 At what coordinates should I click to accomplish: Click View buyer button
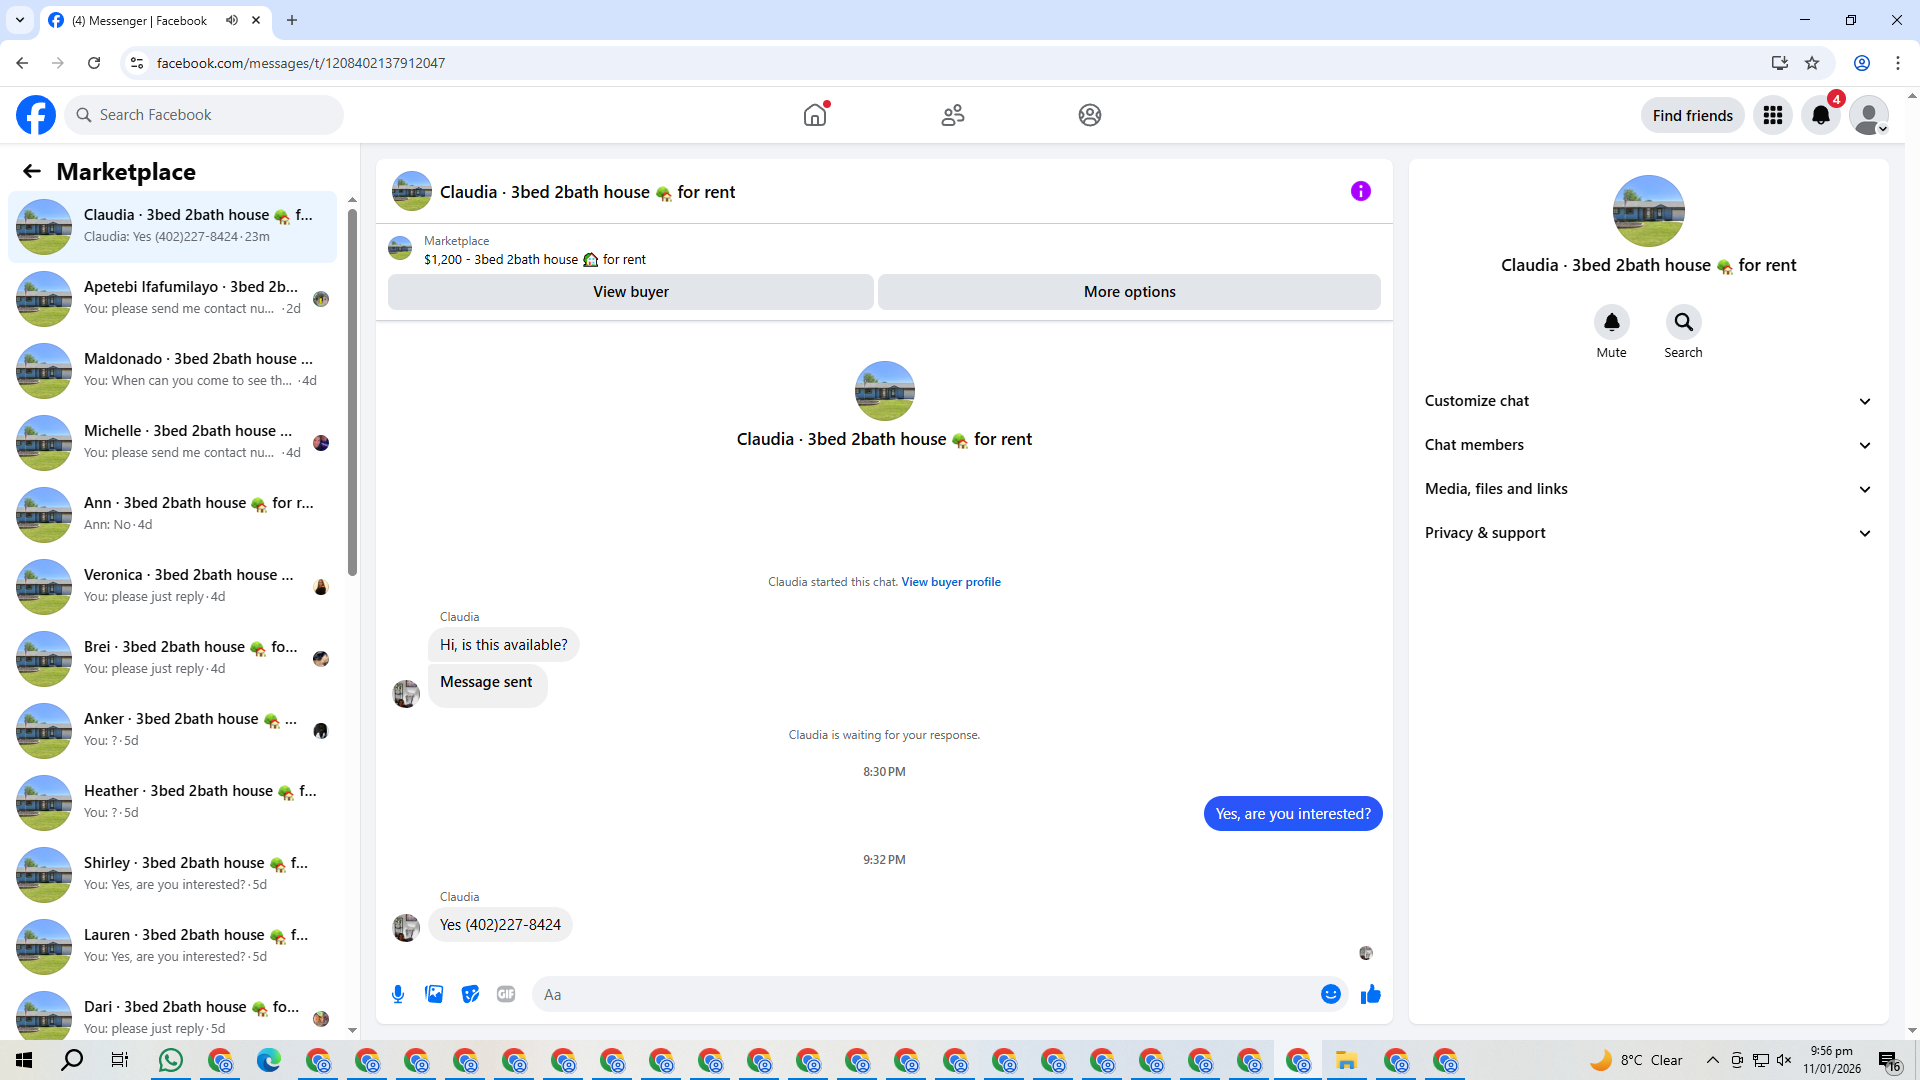631,292
